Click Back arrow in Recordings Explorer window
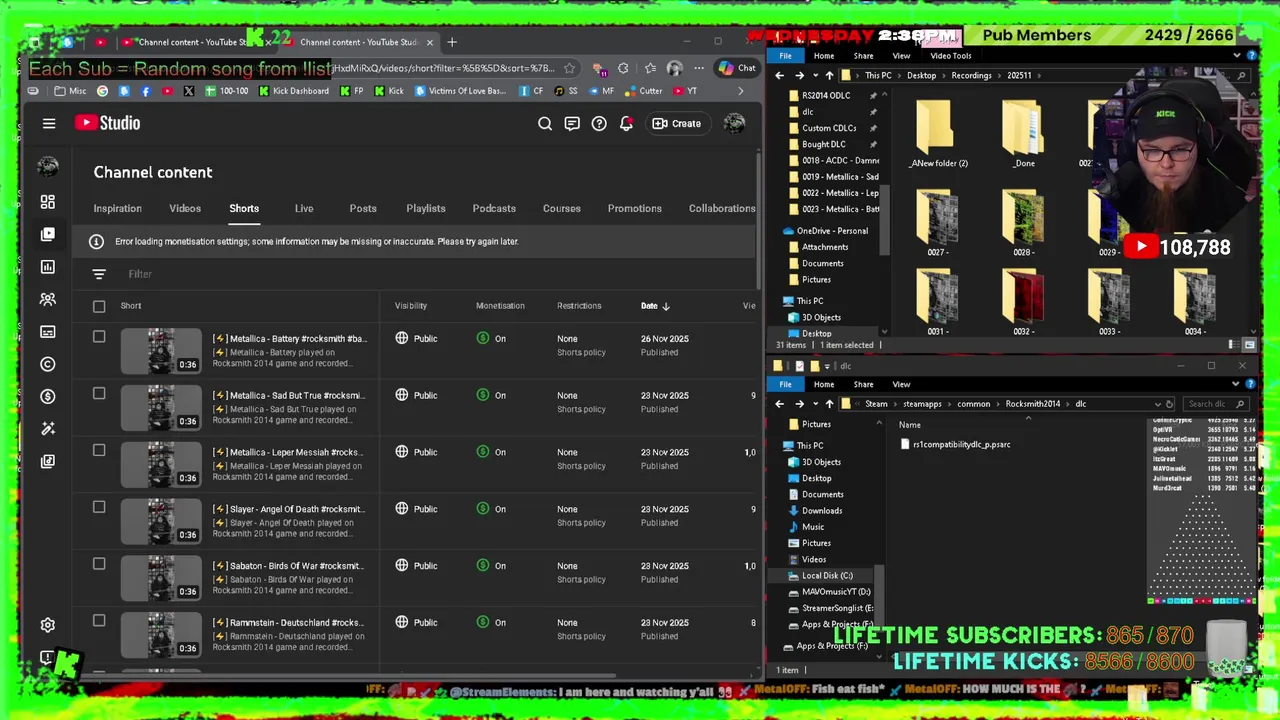 (780, 75)
